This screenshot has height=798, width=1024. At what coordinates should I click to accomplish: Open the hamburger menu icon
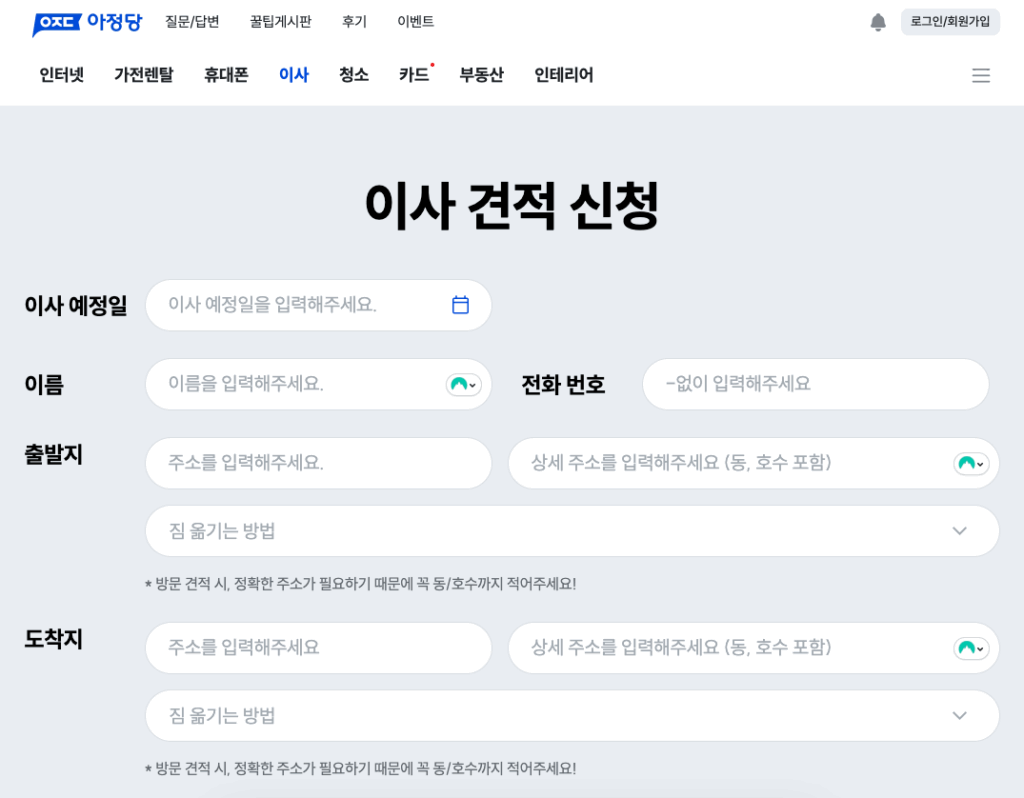[980, 75]
